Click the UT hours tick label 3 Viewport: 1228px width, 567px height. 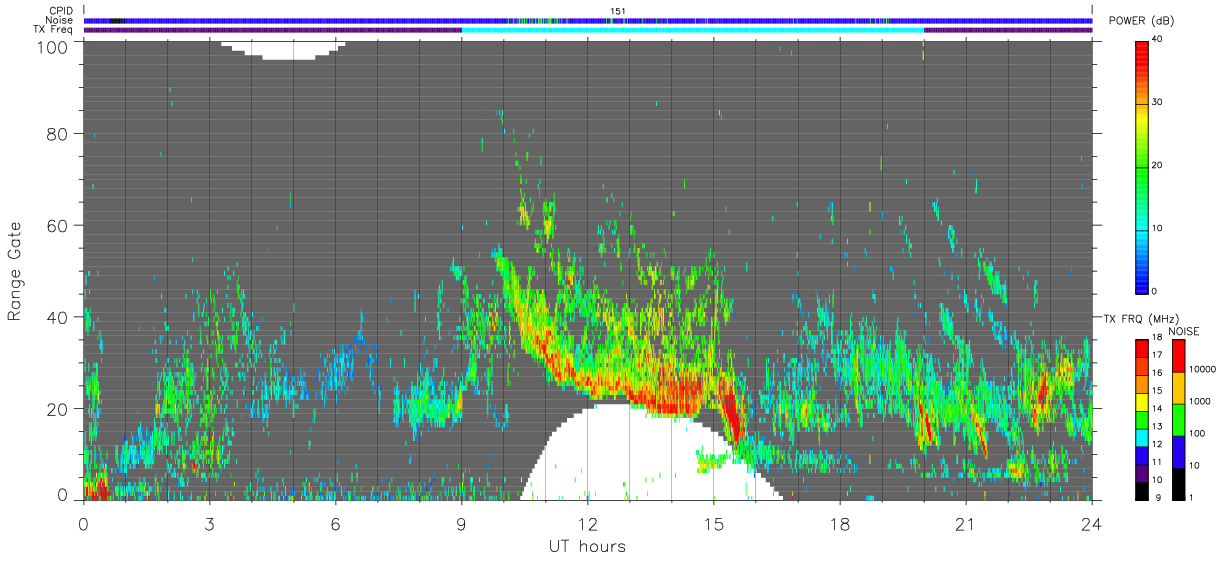[209, 523]
